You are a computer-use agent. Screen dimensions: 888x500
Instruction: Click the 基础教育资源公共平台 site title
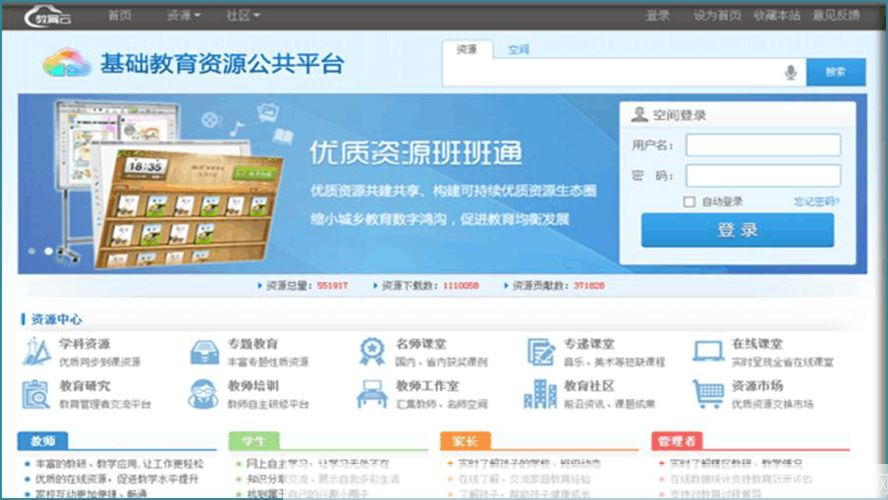tap(222, 63)
